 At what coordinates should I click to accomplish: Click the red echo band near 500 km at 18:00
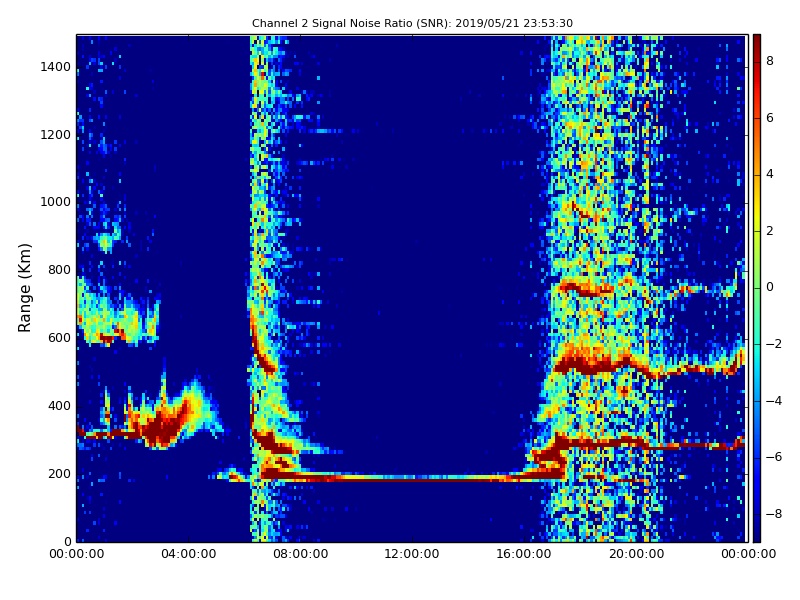[x=592, y=364]
